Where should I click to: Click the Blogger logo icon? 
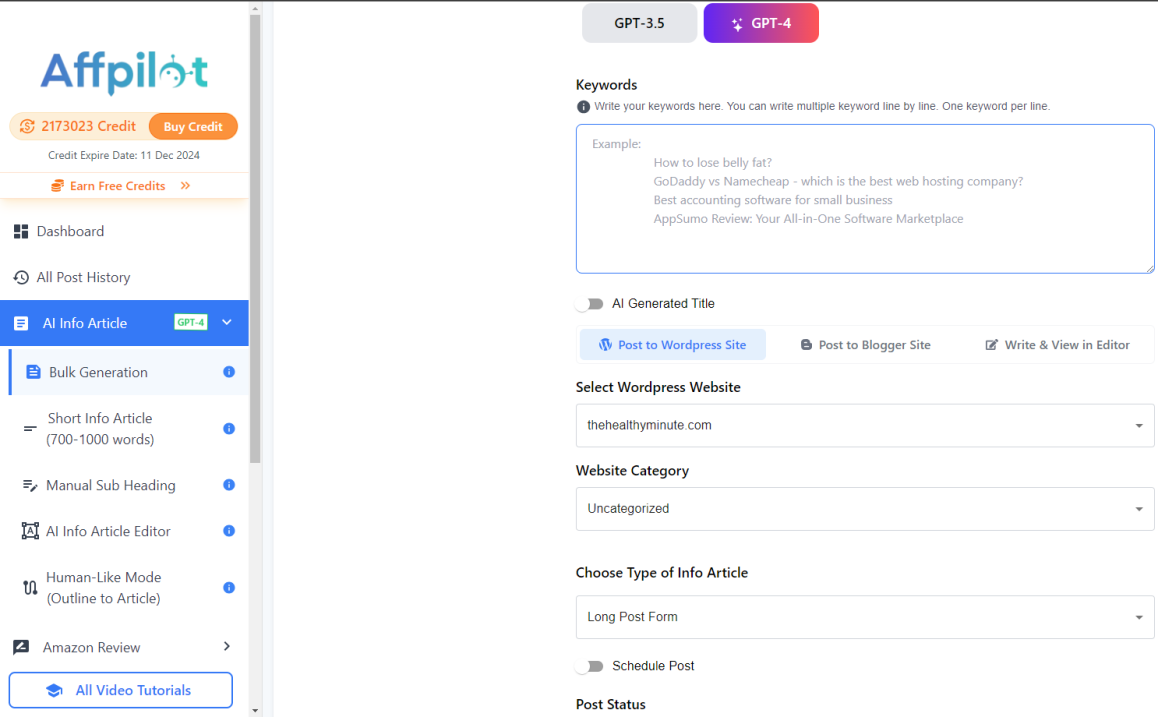pos(806,345)
